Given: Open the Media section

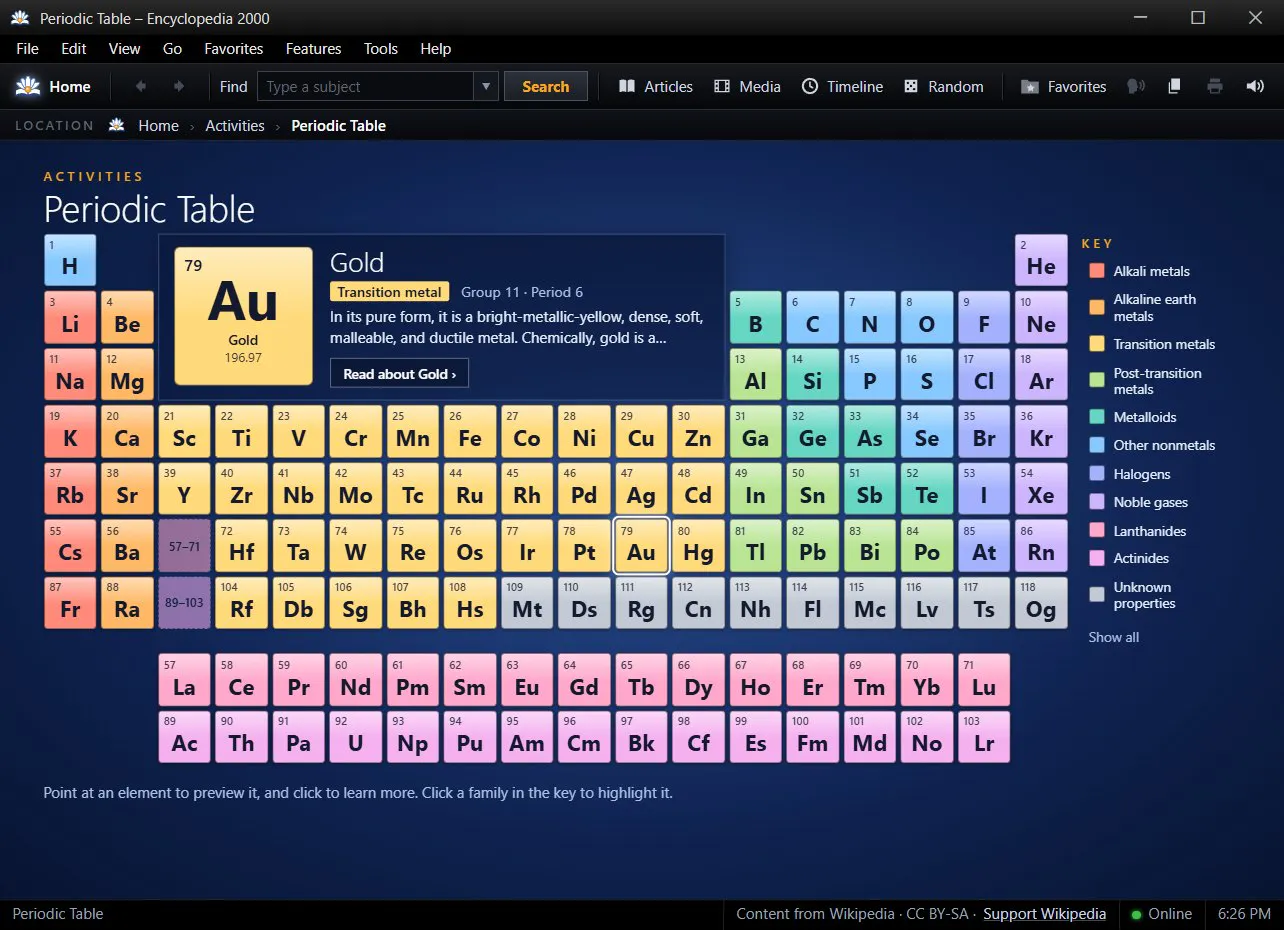Looking at the screenshot, I should (x=747, y=87).
